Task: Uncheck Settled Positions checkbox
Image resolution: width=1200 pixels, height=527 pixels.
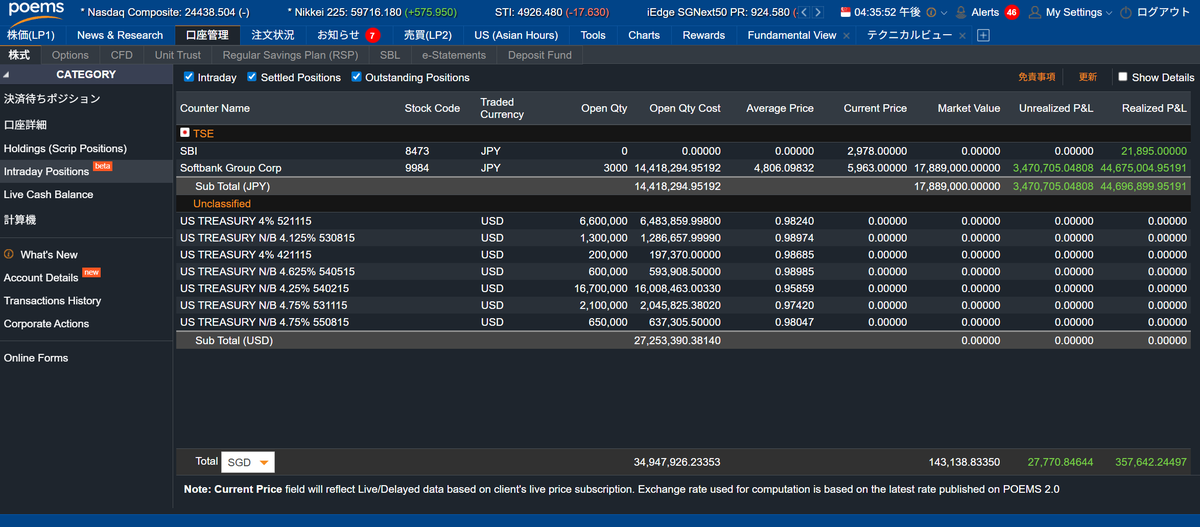Action: (x=252, y=76)
